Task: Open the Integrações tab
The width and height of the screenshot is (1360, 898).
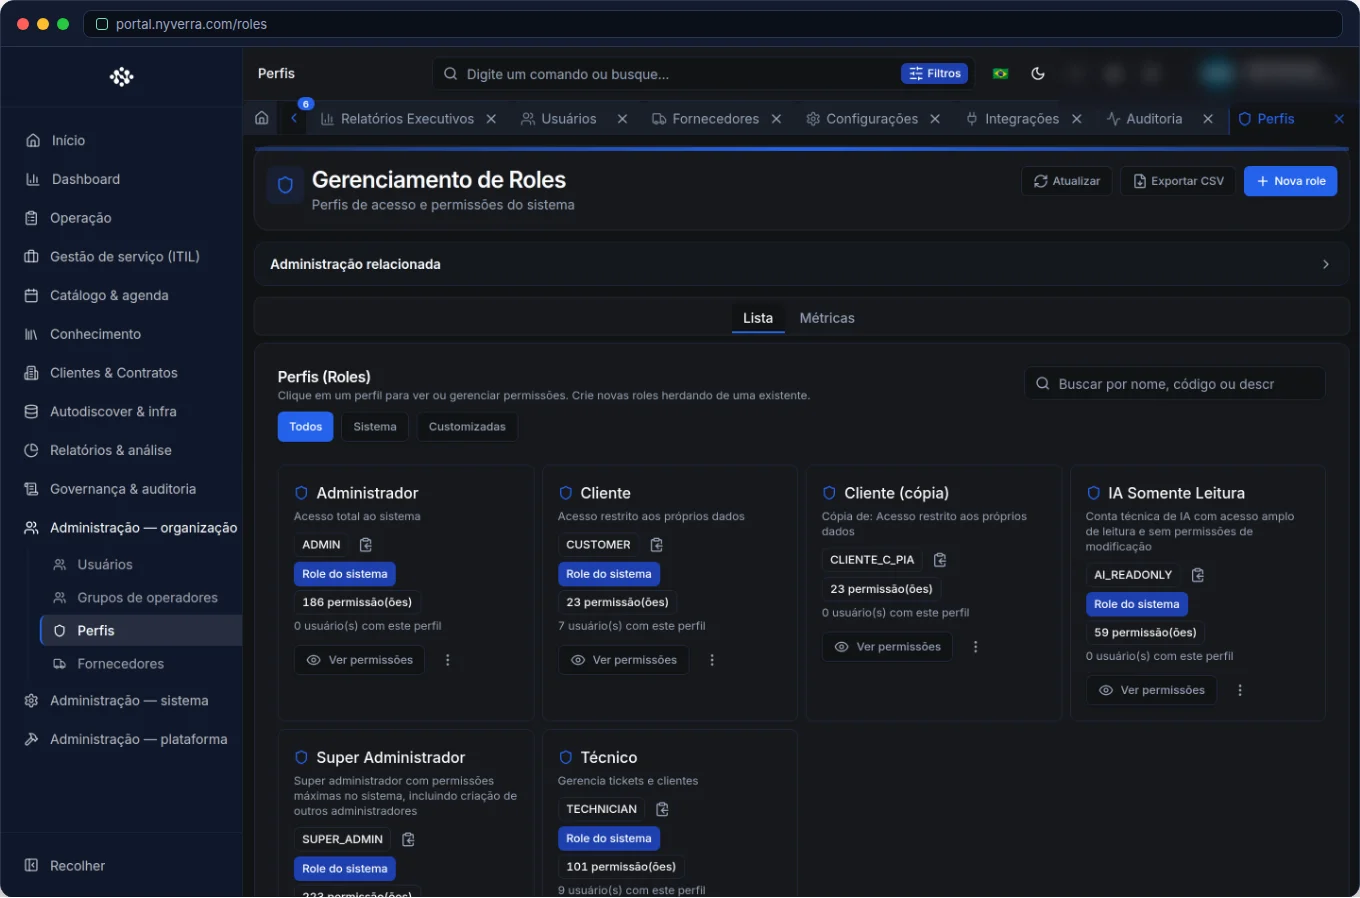Action: (x=1012, y=119)
